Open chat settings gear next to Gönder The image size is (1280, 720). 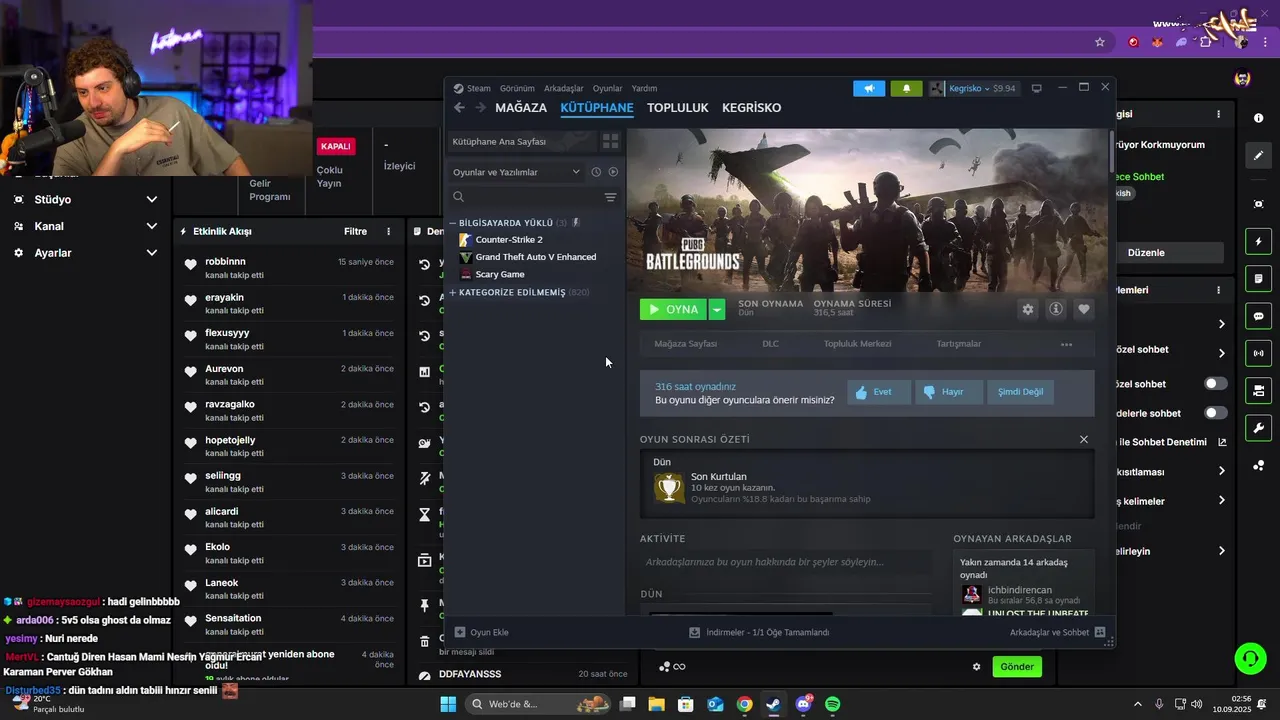[977, 667]
